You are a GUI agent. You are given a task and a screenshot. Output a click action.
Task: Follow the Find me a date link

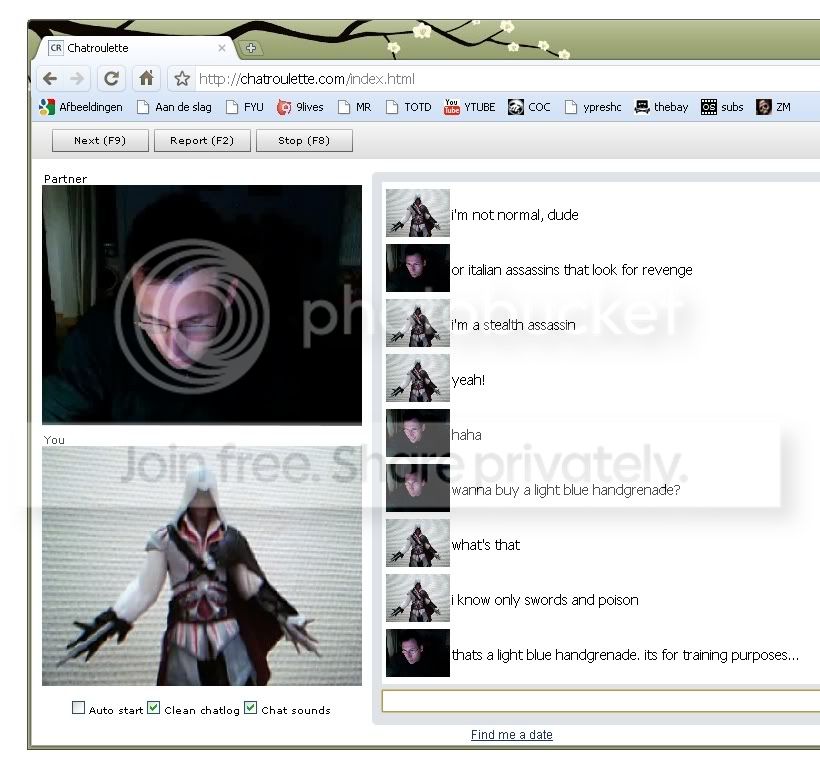click(x=511, y=735)
